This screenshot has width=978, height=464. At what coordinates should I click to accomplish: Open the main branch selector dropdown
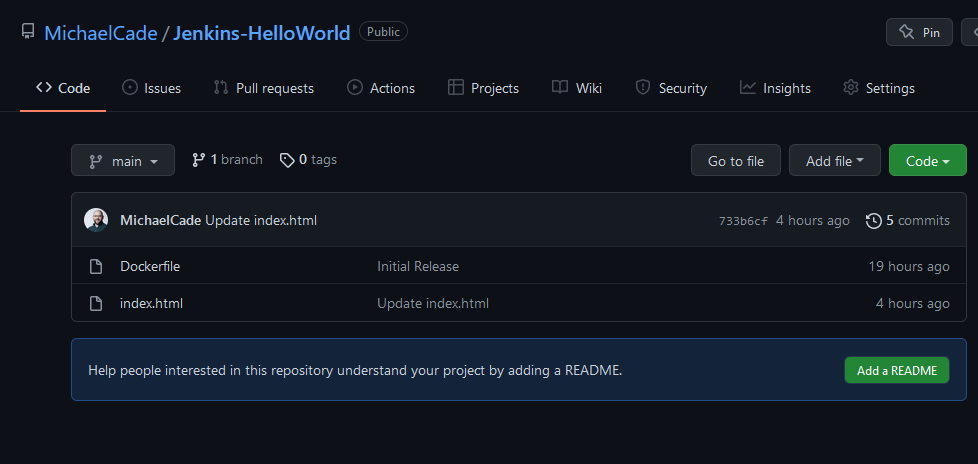click(123, 160)
